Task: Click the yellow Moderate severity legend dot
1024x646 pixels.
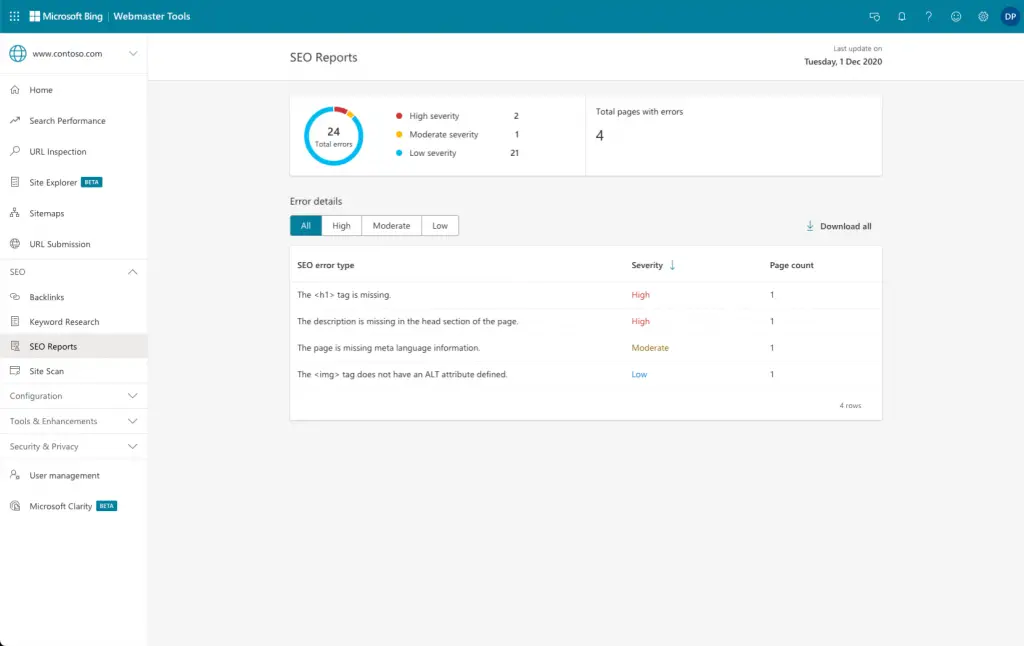Action: [399, 135]
